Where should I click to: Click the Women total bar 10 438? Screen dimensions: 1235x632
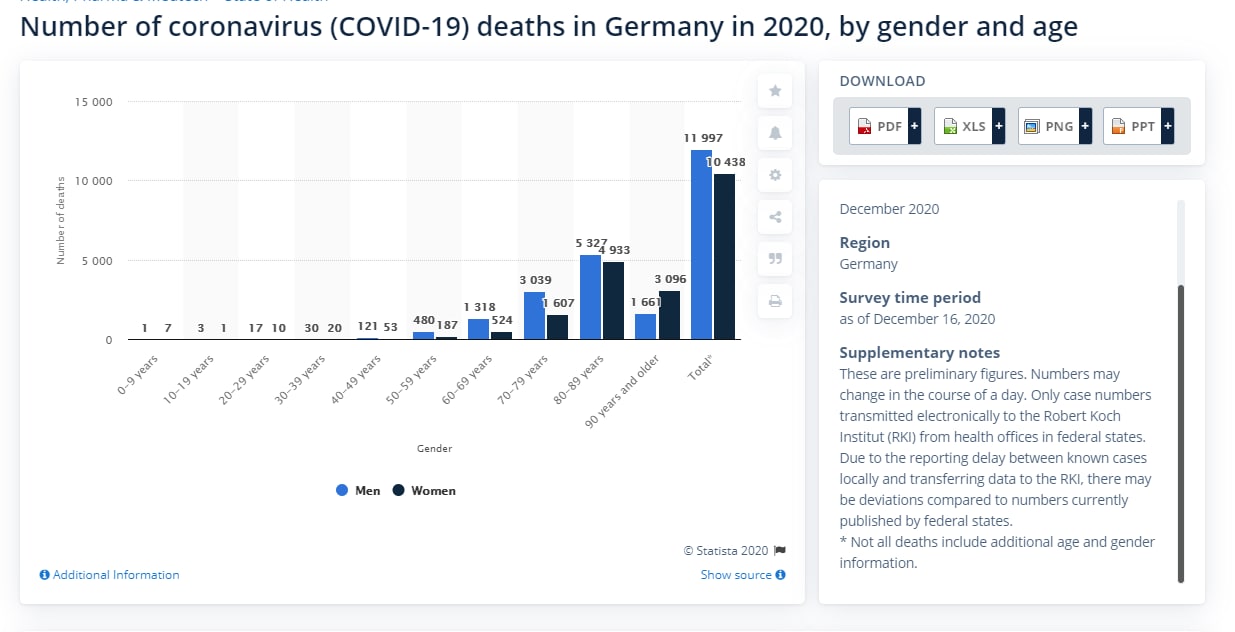click(x=724, y=257)
